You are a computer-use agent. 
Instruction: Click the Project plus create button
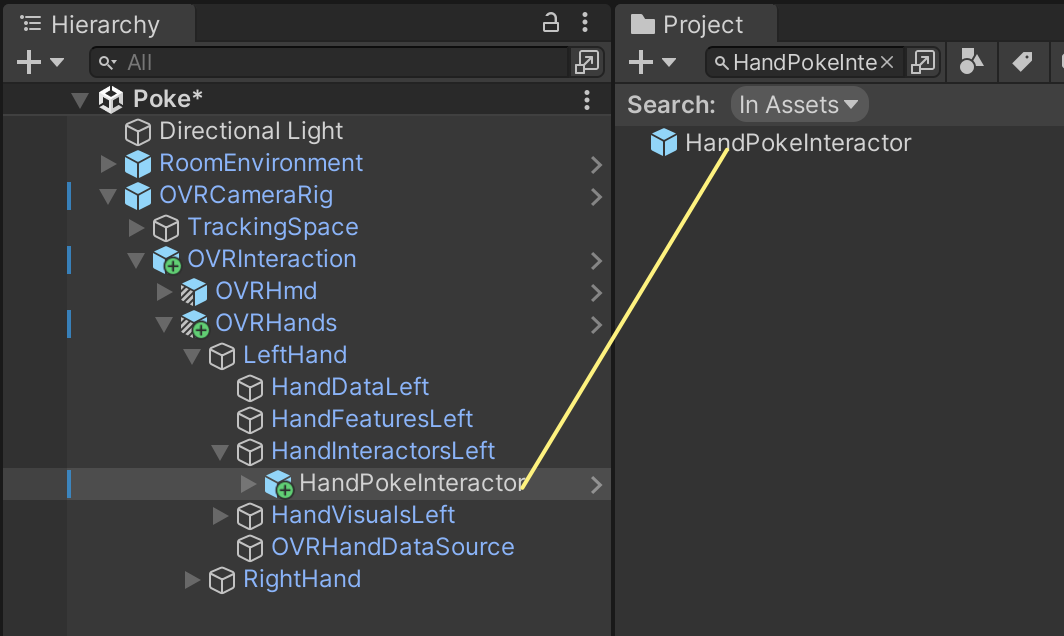pyautogui.click(x=641, y=62)
